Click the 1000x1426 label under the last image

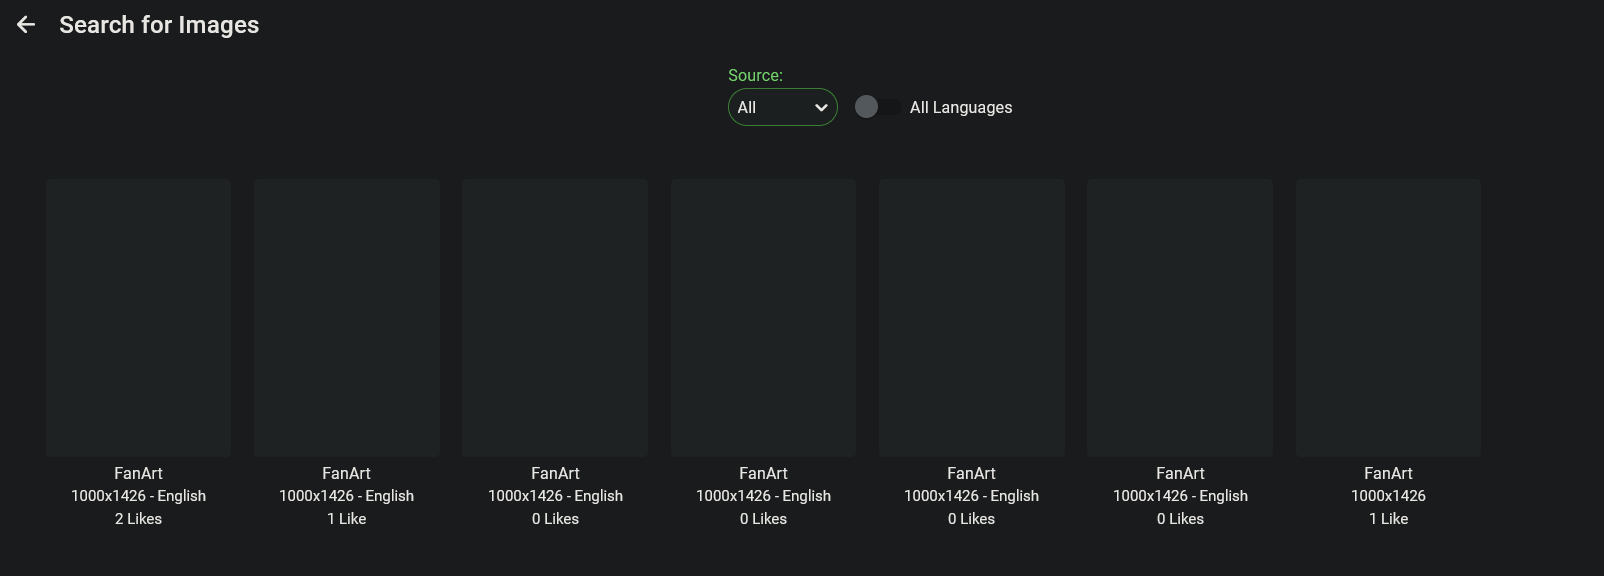[1388, 496]
